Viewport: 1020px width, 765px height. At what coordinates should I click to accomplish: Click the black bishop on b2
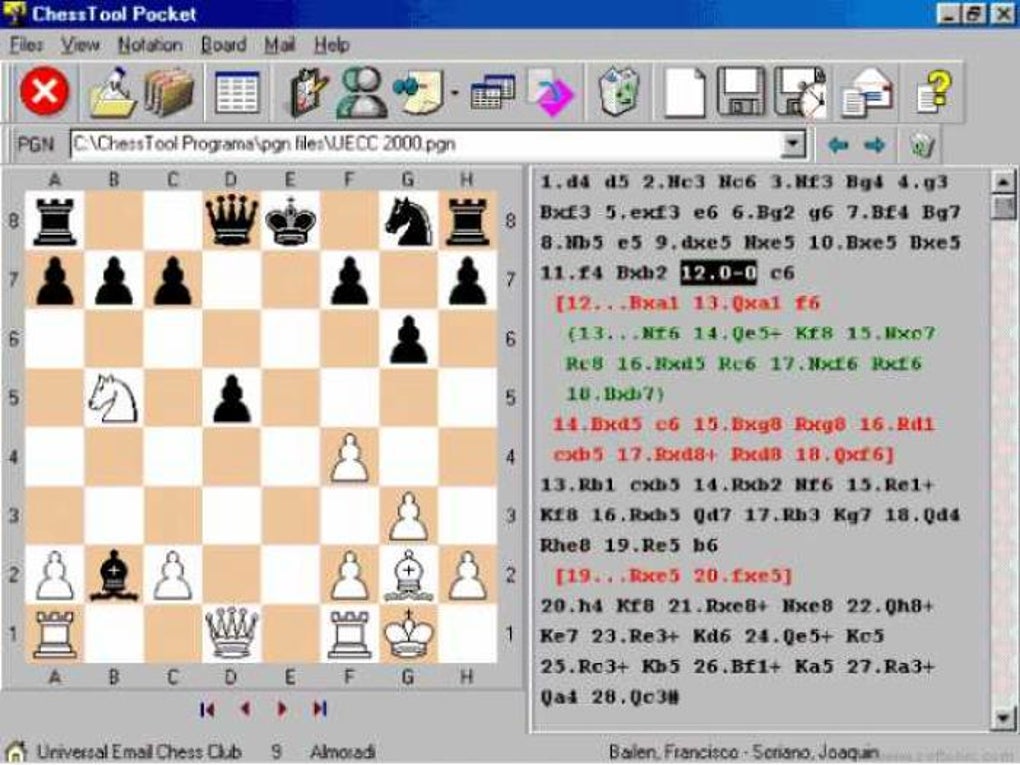114,575
